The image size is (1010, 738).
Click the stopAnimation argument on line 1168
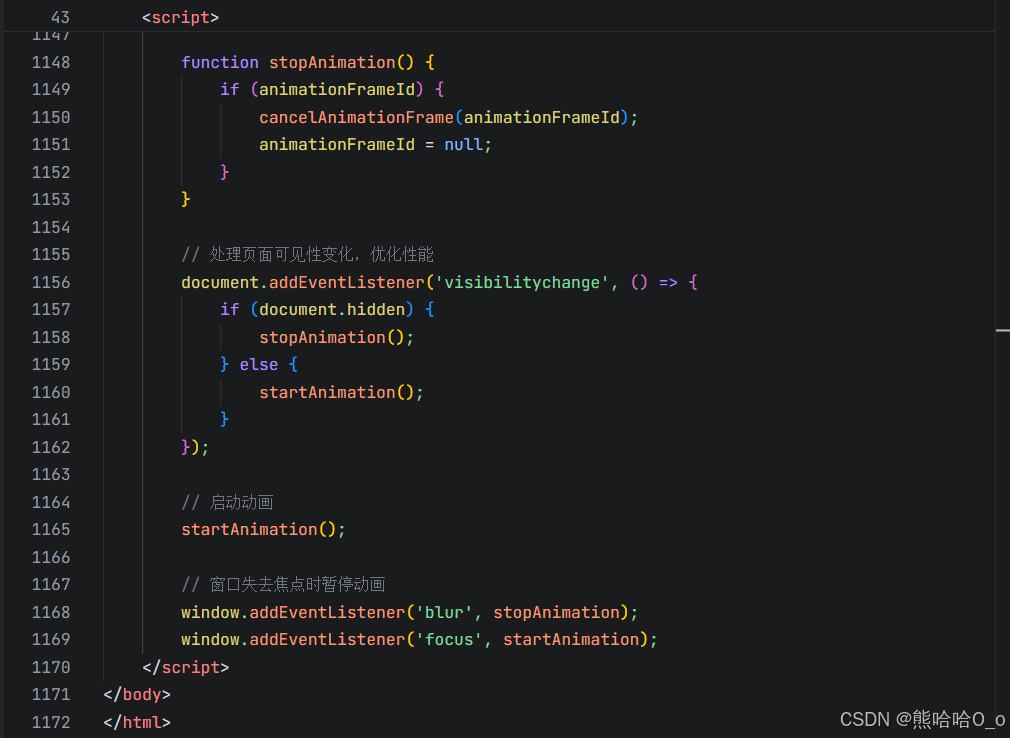[x=556, y=612]
